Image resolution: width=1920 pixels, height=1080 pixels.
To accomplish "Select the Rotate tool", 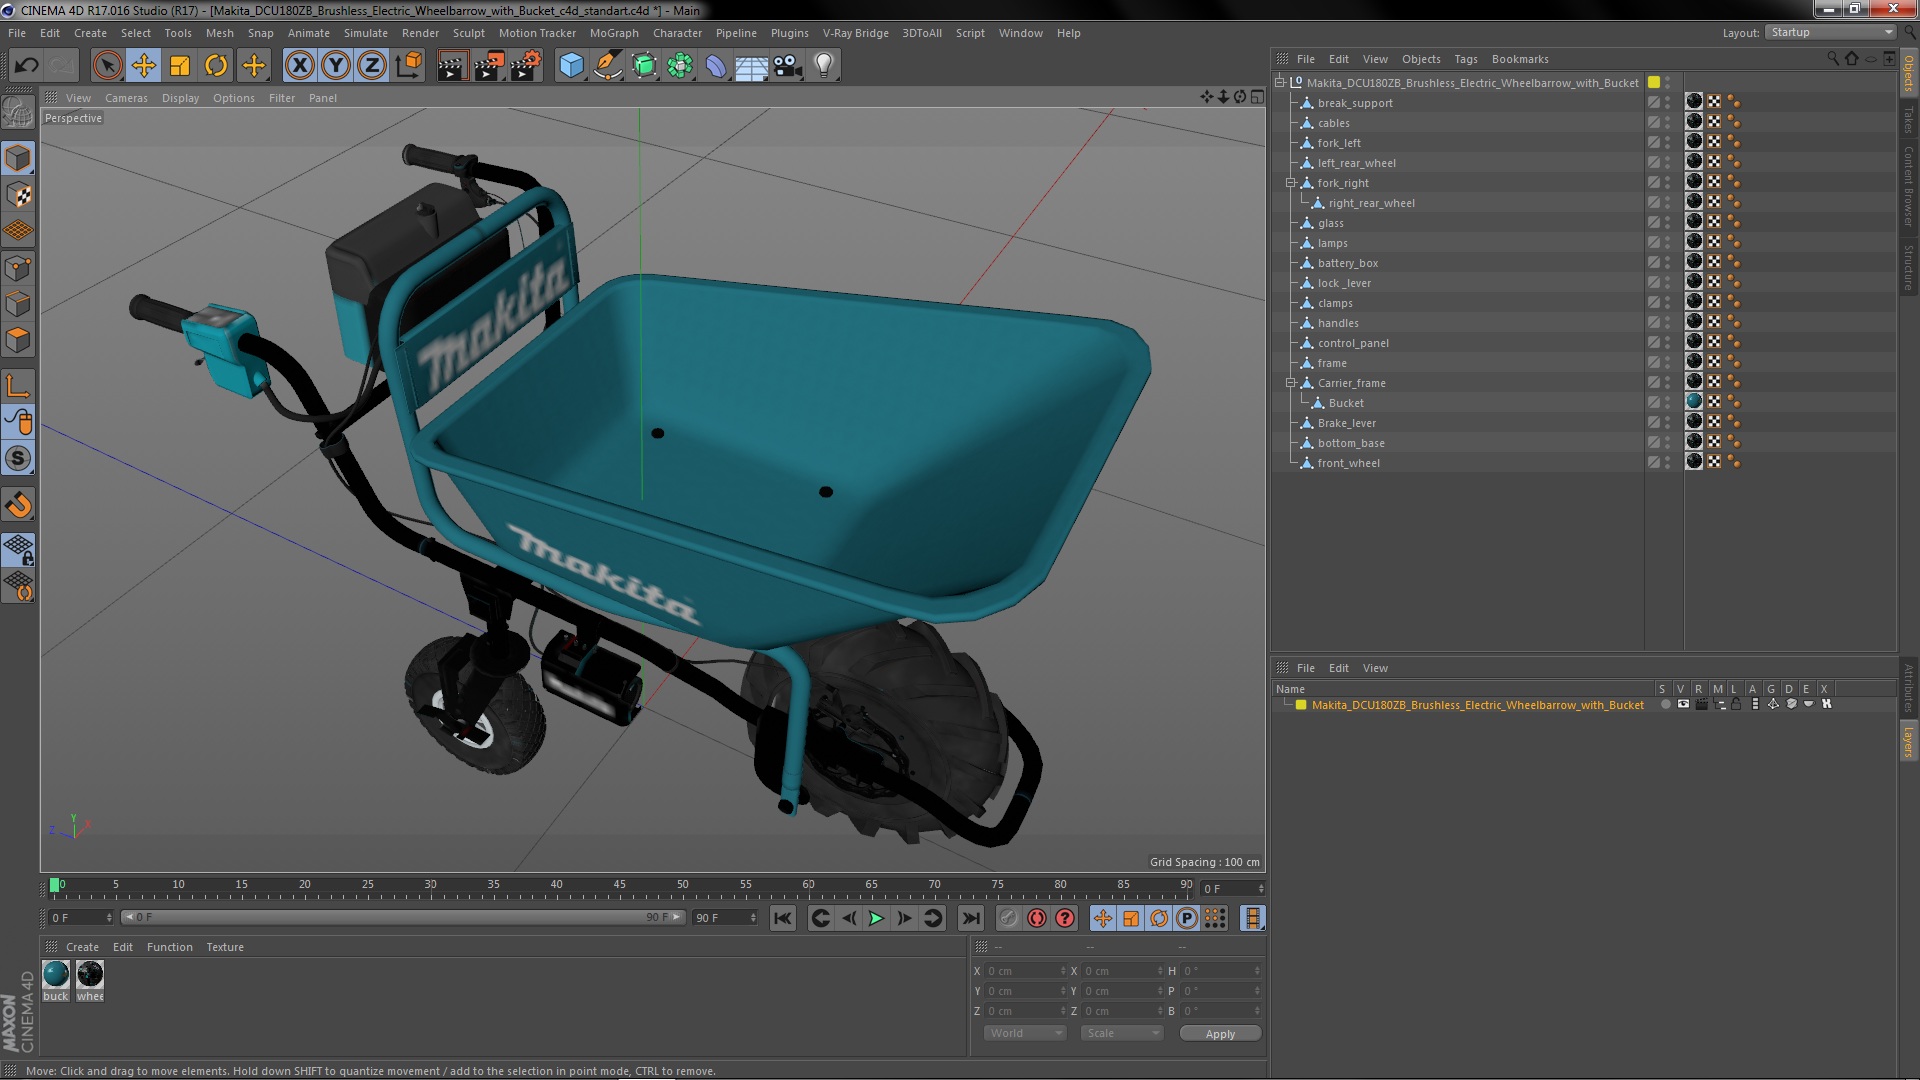I will click(x=216, y=66).
